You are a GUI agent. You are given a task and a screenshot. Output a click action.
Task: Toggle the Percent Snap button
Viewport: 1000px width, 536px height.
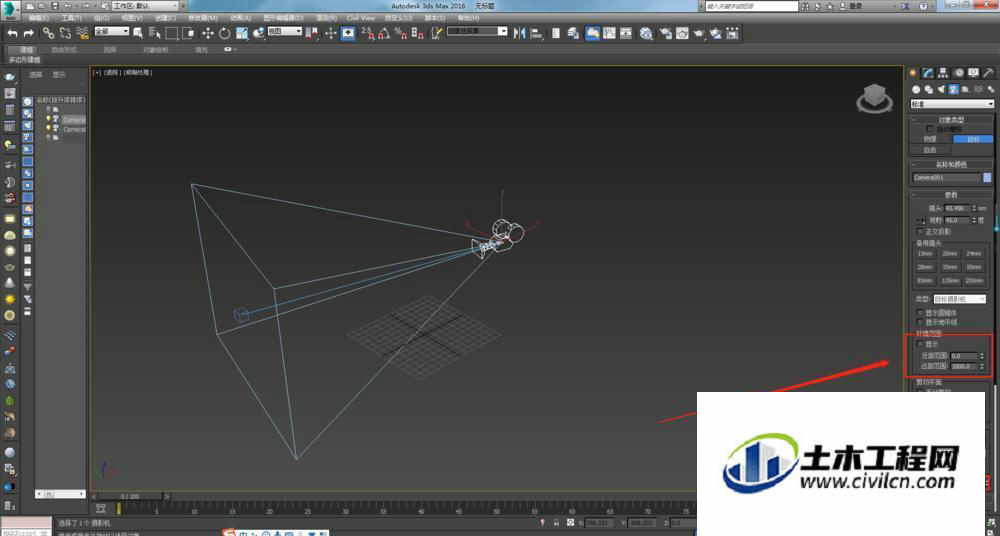(401, 33)
